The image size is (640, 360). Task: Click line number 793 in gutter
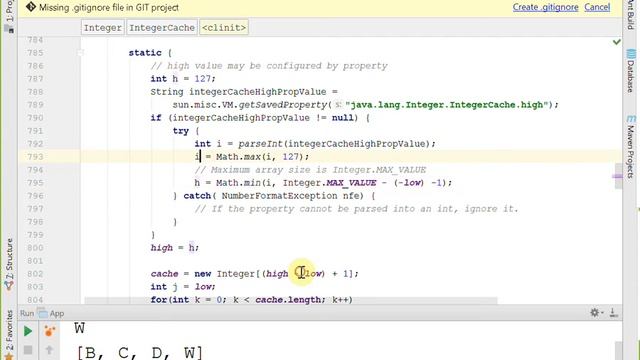point(35,157)
